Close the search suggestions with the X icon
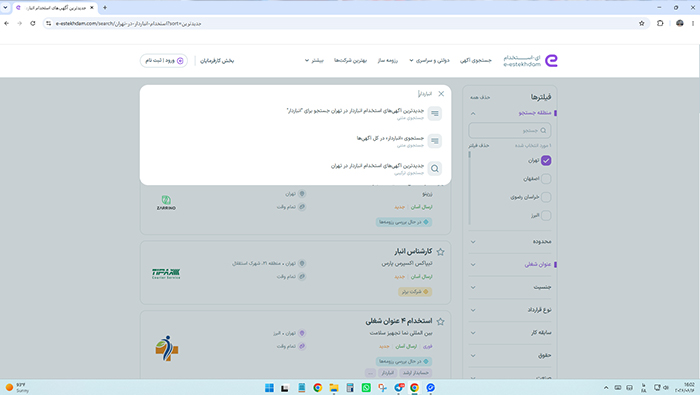 tap(441, 94)
